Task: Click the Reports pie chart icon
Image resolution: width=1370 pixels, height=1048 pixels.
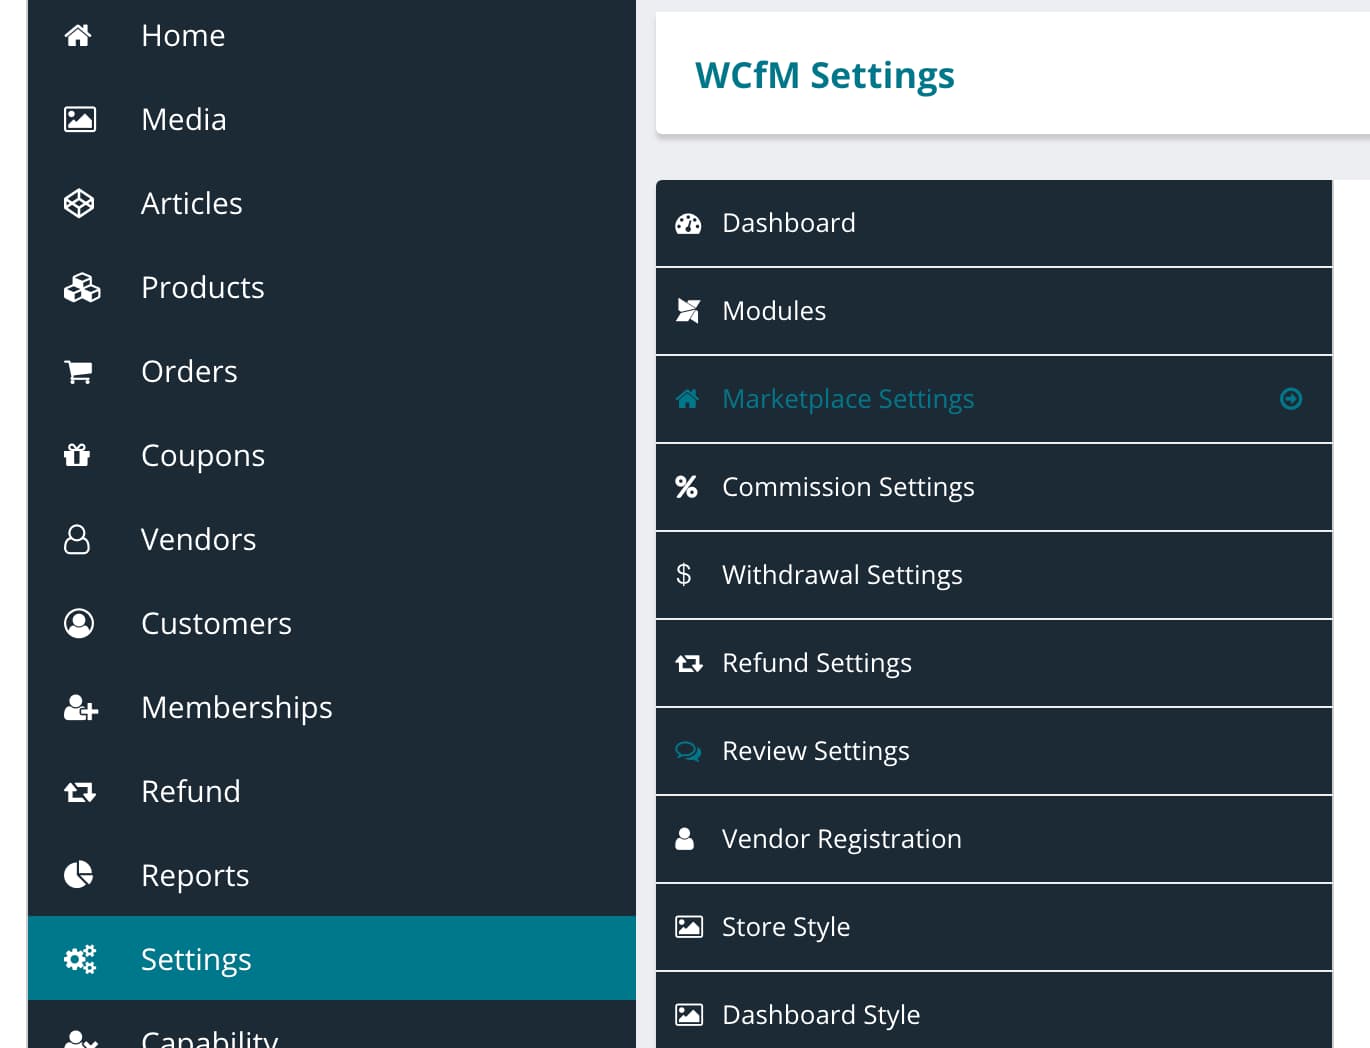Action: tap(78, 875)
